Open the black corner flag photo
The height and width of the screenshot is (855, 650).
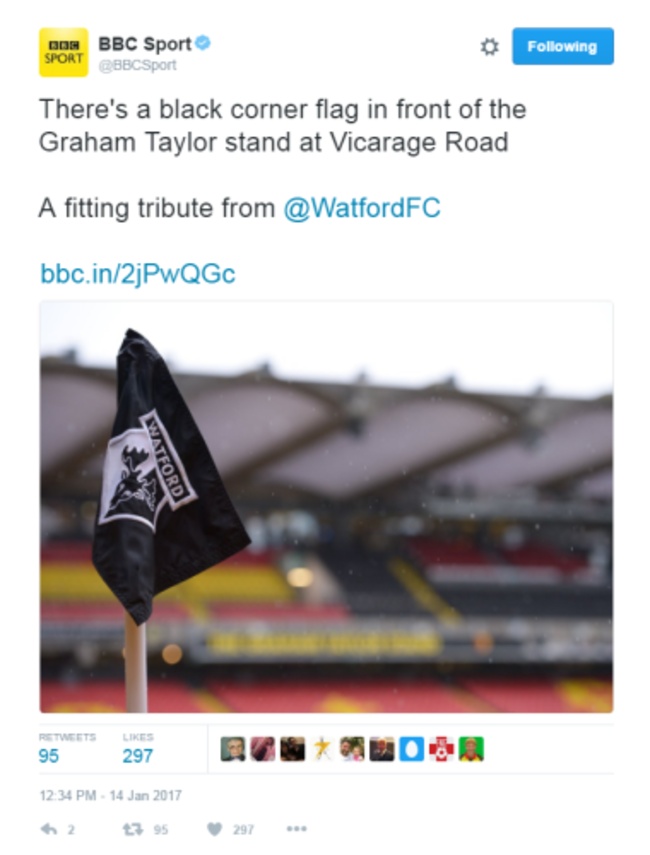[x=326, y=507]
